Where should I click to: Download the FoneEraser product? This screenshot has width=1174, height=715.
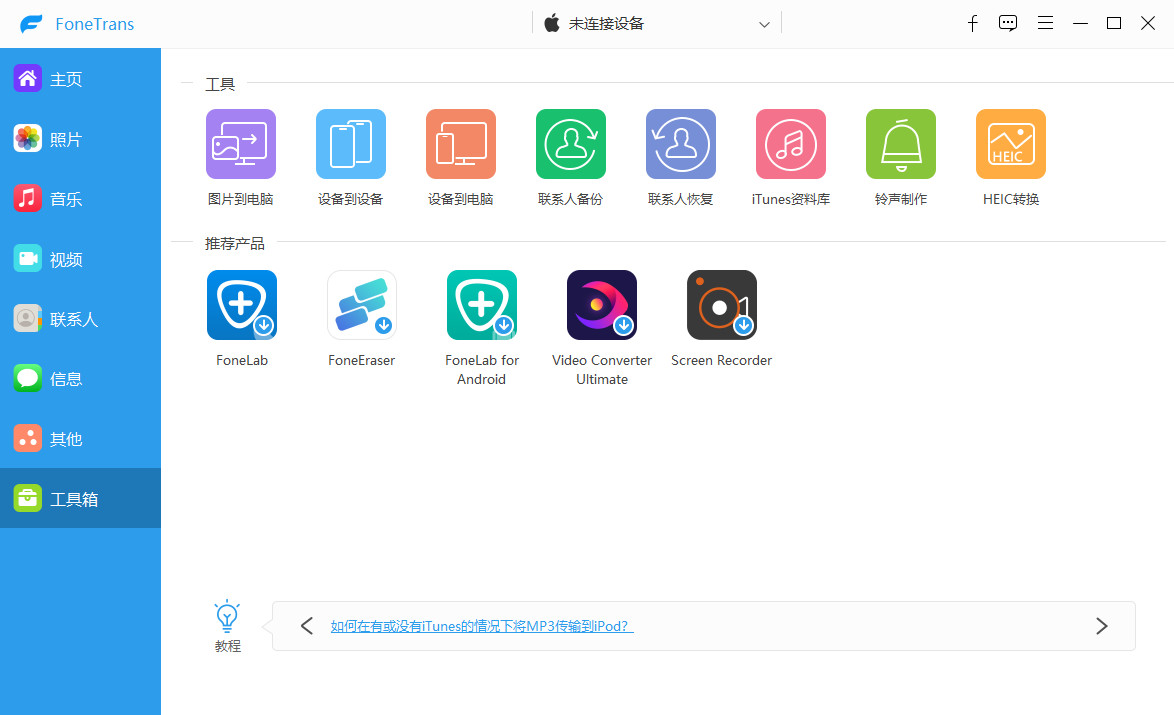click(x=362, y=305)
